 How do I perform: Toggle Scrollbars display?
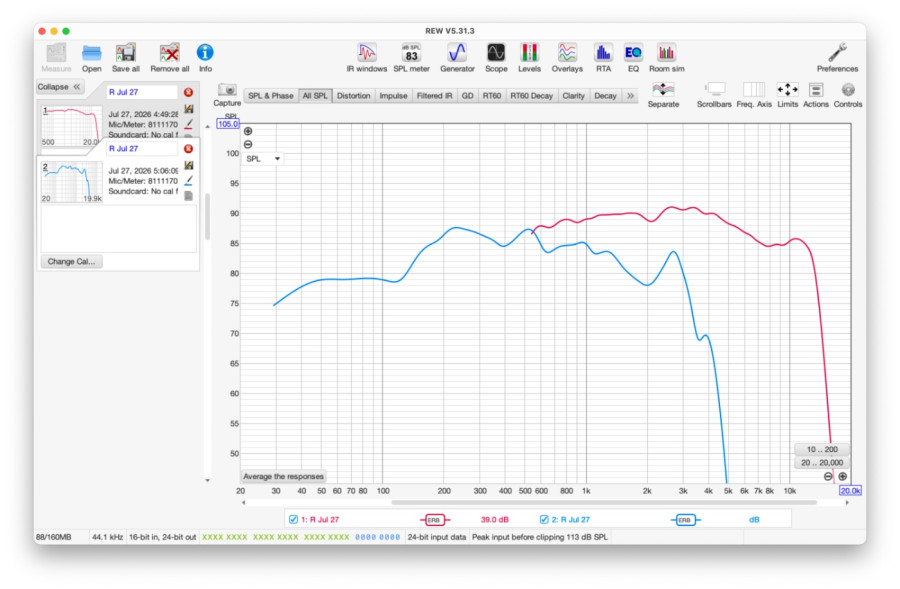point(714,95)
